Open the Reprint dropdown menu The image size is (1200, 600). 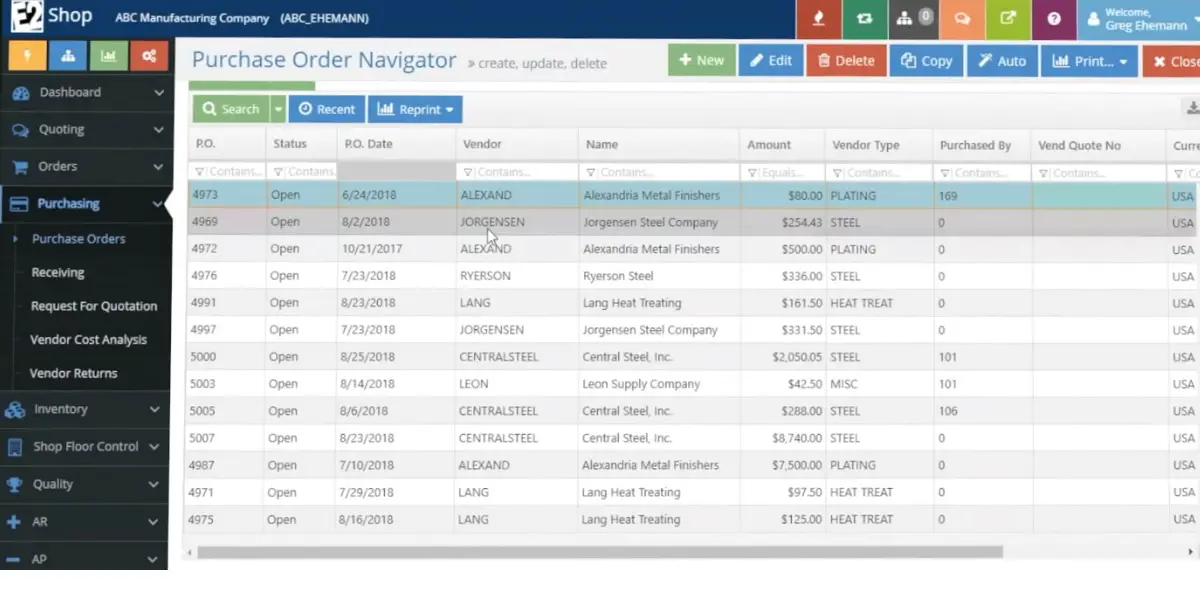(415, 109)
